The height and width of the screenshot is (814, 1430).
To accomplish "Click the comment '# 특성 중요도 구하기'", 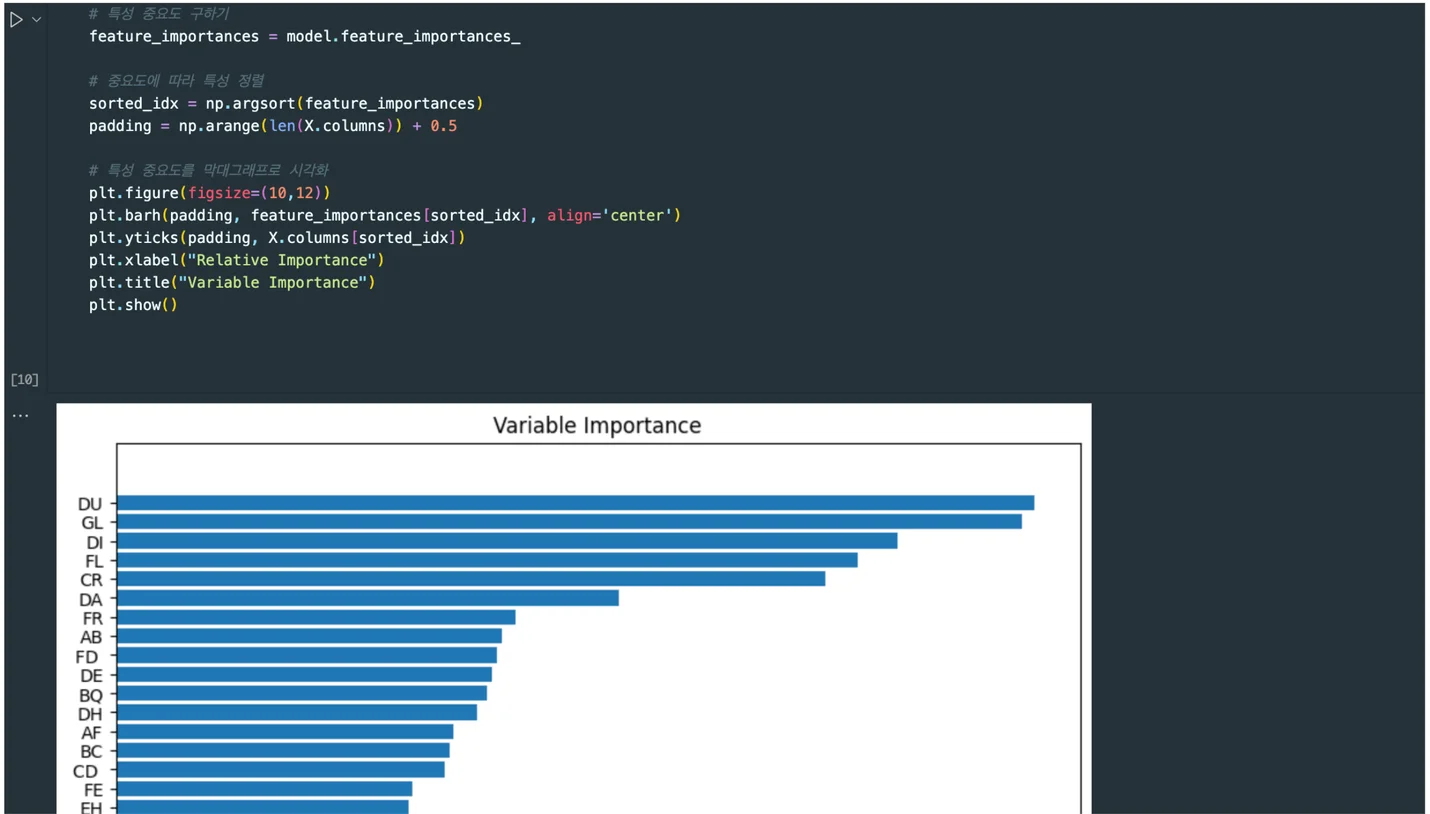I will tap(159, 14).
